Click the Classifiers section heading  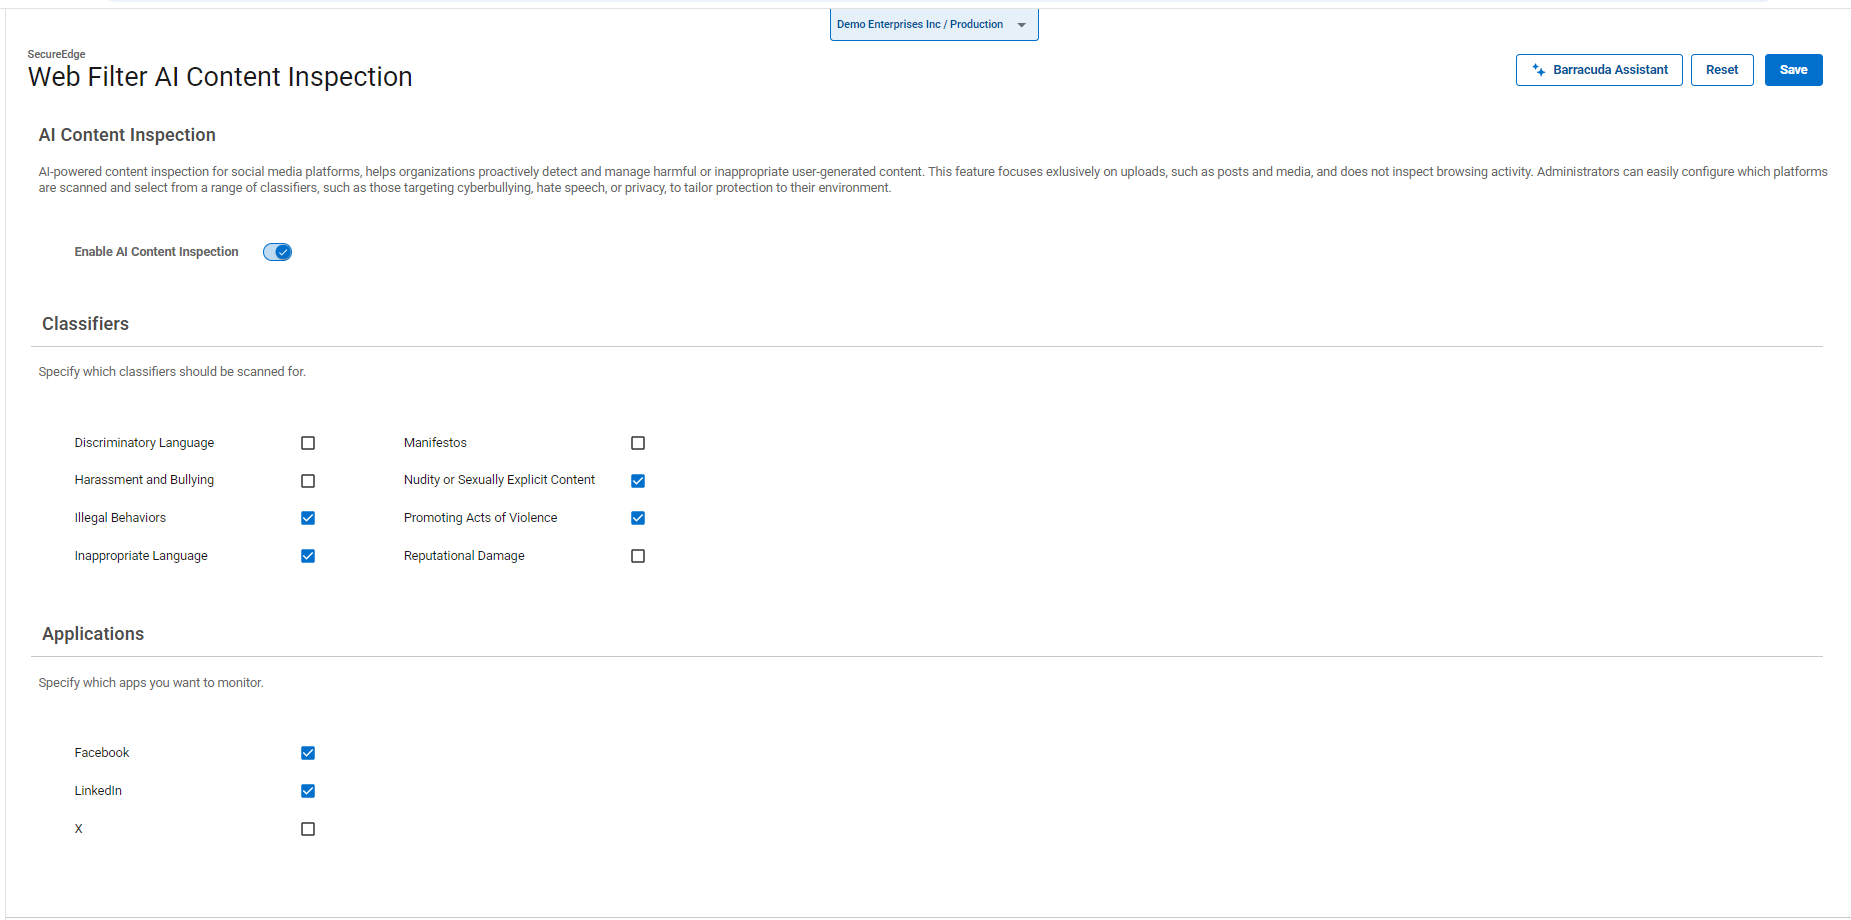tap(85, 324)
